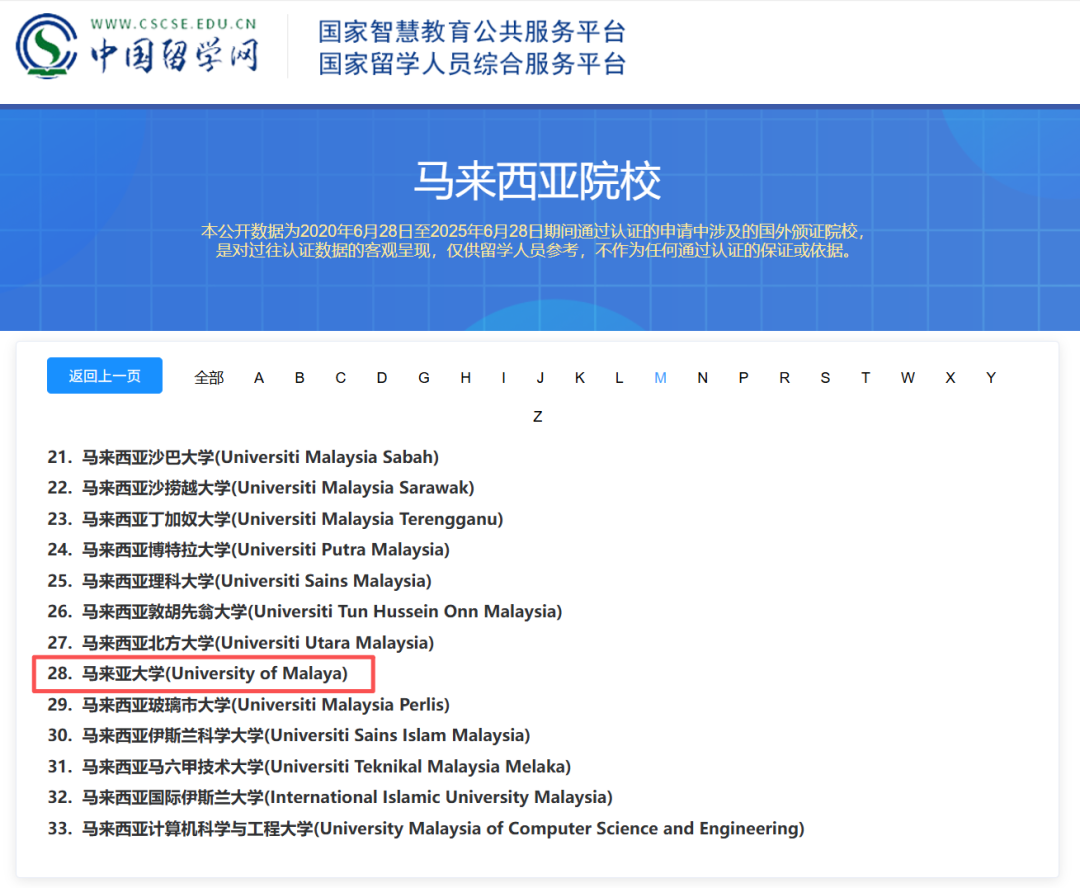Filter universities by letter C
Screen dimensions: 1080x888
click(340, 378)
